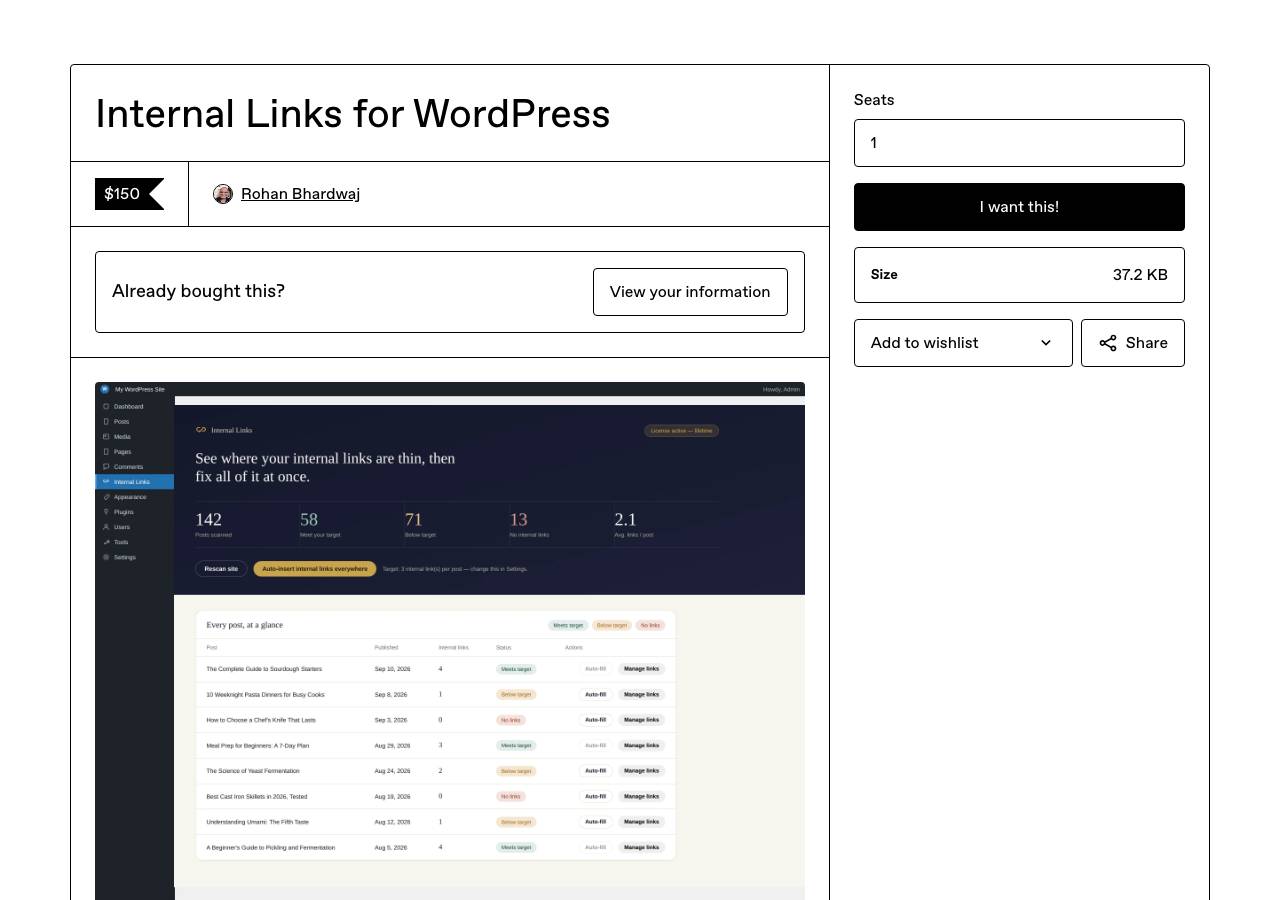This screenshot has height=900, width=1280.
Task: Click Rohan Bhardwaj's avatar image
Action: pos(223,194)
